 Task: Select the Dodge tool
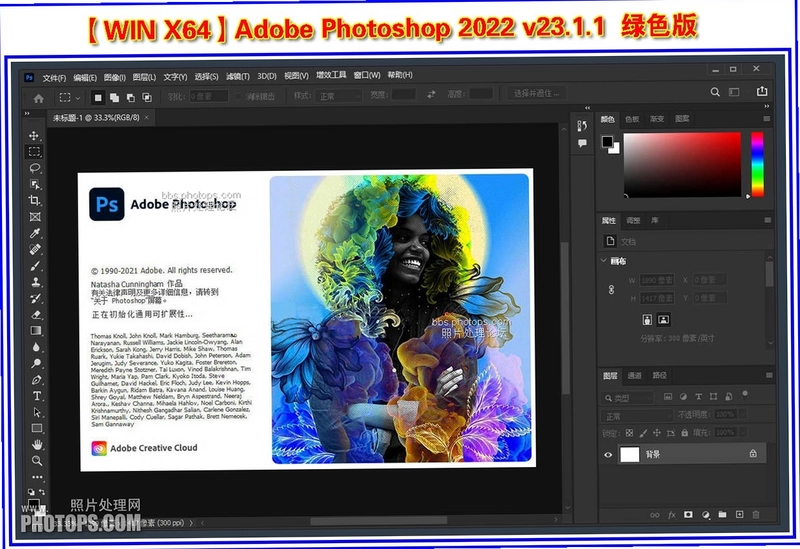click(x=36, y=363)
